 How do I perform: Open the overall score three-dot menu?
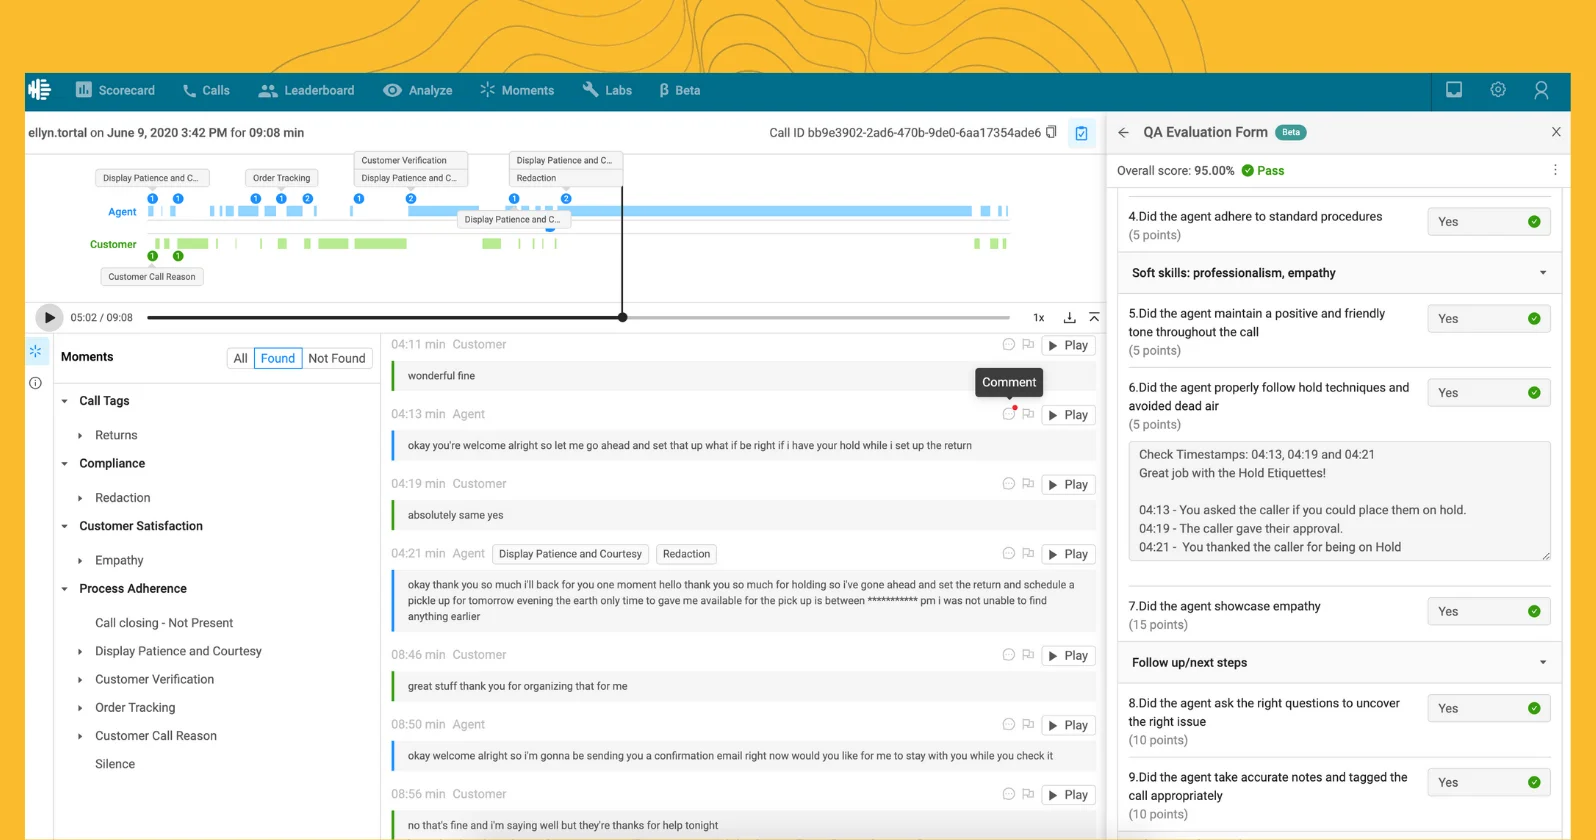pyautogui.click(x=1555, y=170)
